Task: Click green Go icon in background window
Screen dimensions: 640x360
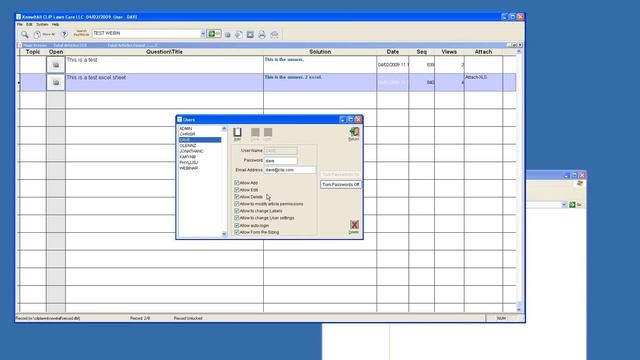Action: [x=572, y=204]
